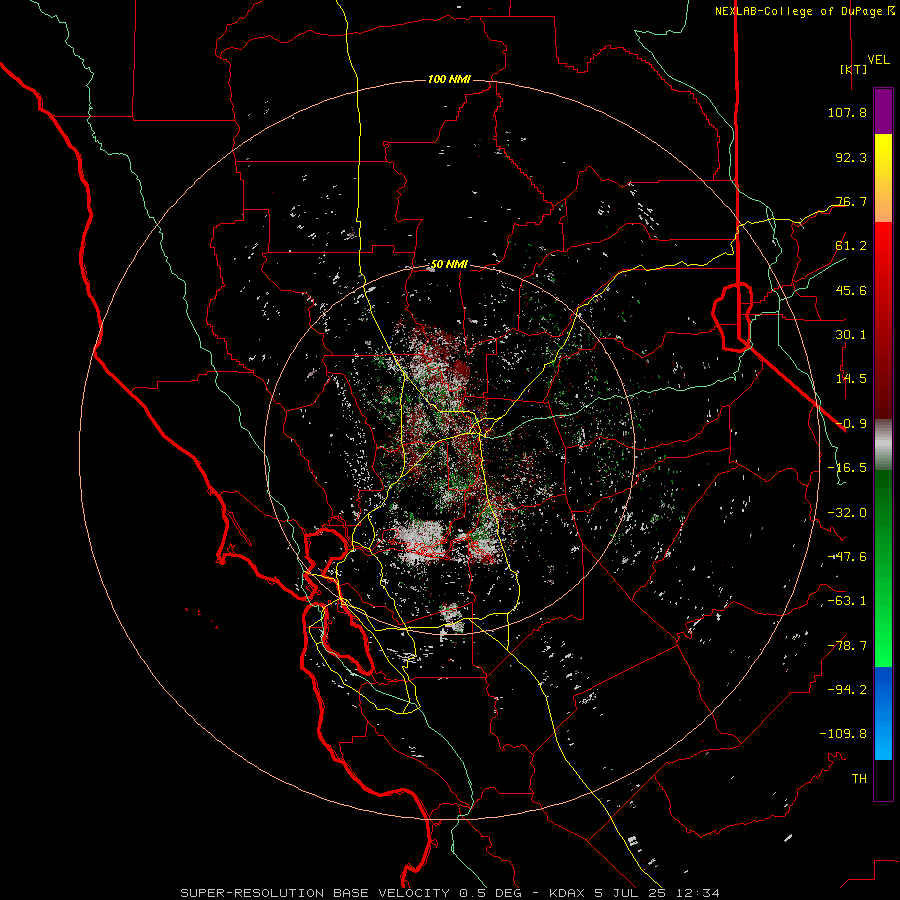Select the -109.8 legend value
Image resolution: width=900 pixels, height=900 pixels.
coord(843,734)
